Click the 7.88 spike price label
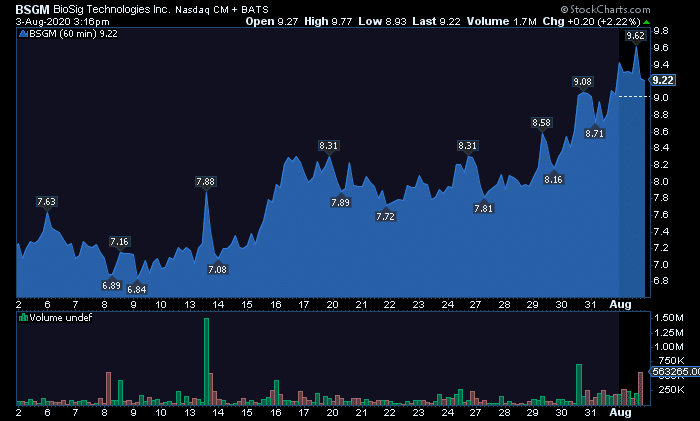700x421 pixels. click(x=205, y=182)
